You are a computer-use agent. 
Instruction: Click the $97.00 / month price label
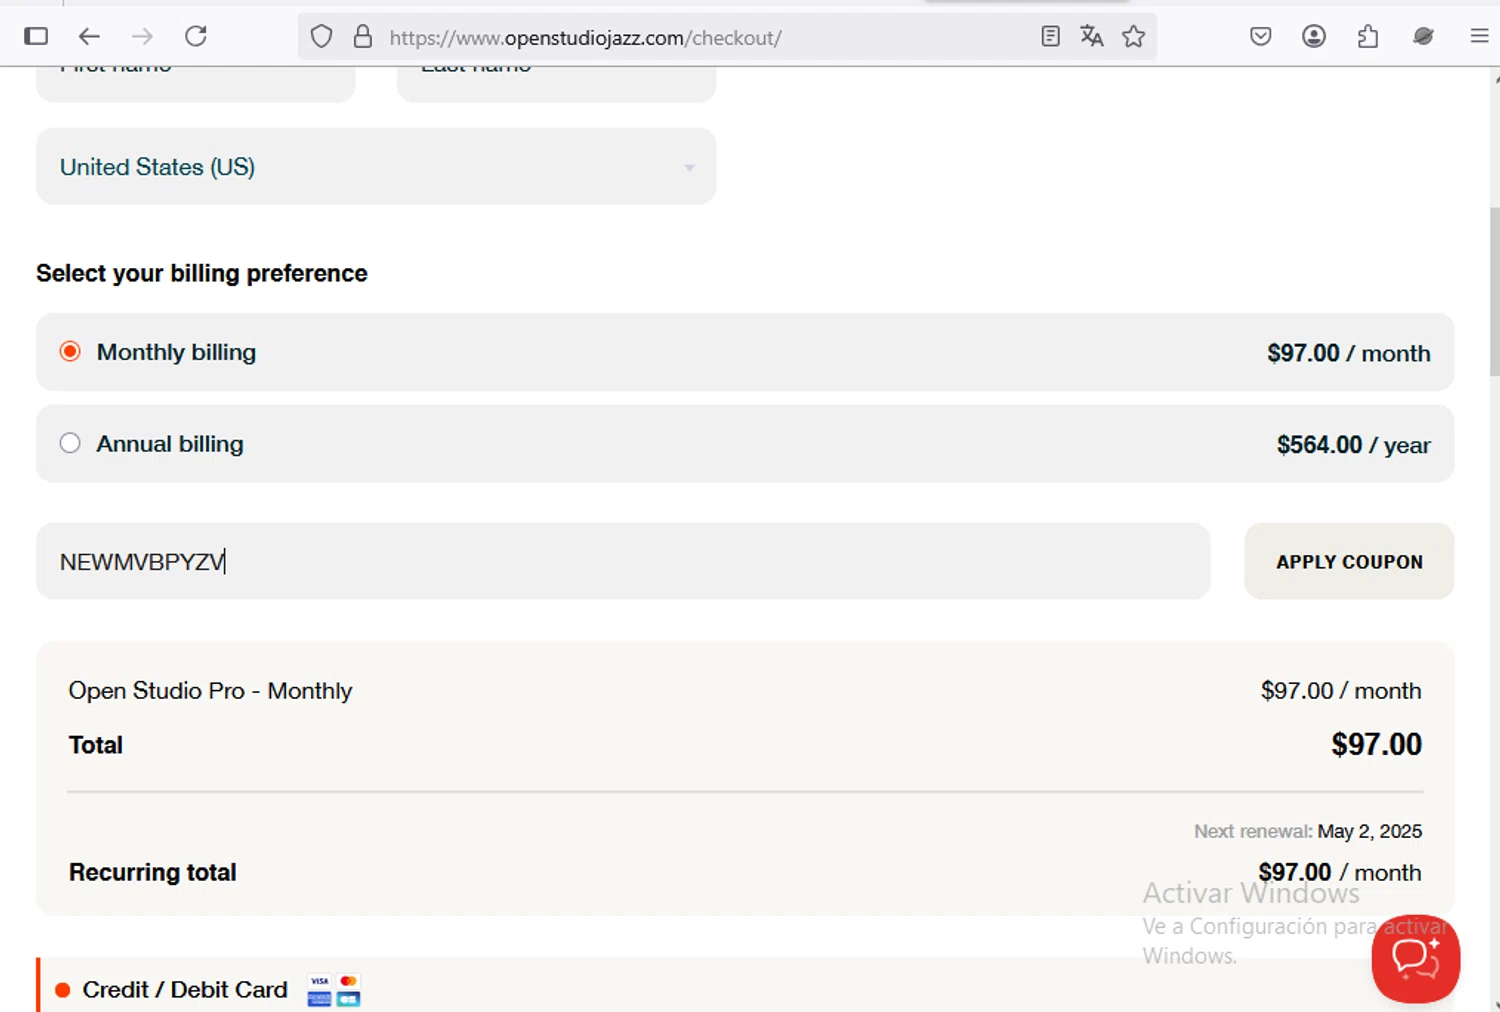1348,353
